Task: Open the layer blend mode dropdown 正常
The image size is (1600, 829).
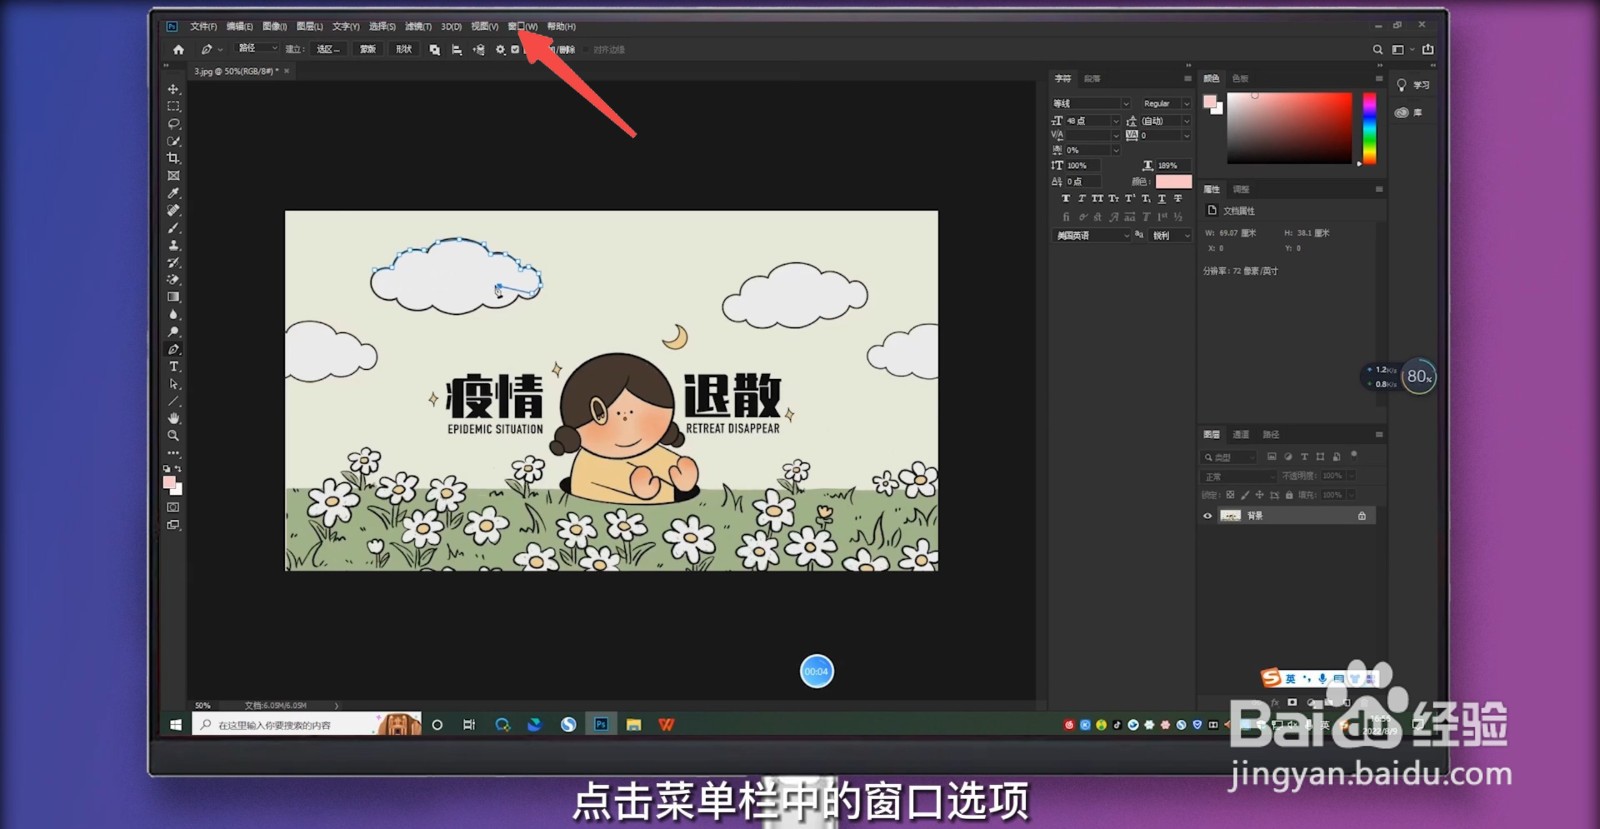Action: pyautogui.click(x=1238, y=476)
